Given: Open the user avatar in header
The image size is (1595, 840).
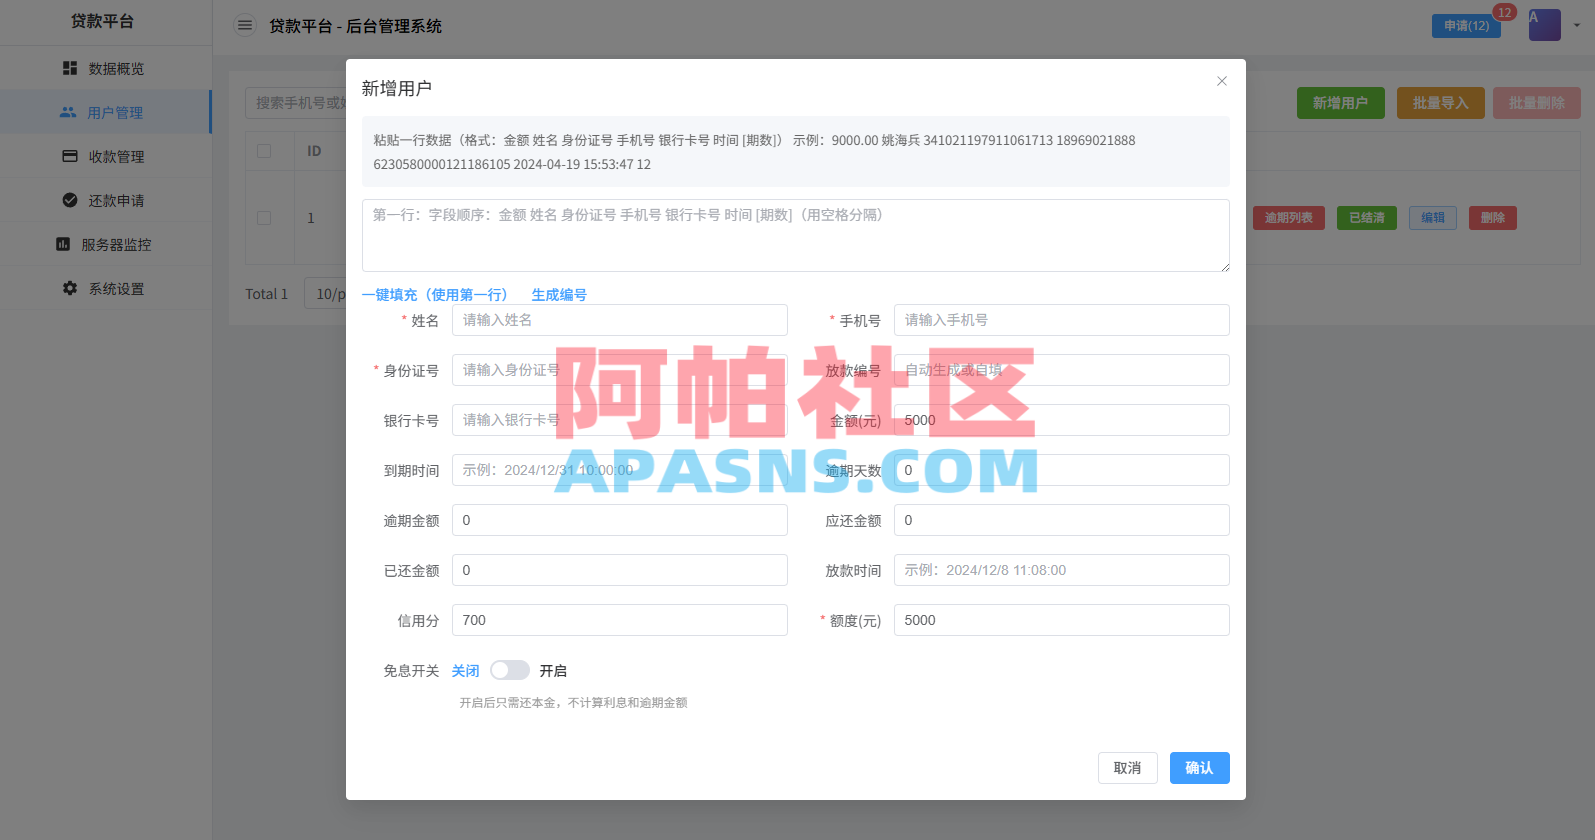Looking at the screenshot, I should click(x=1545, y=25).
